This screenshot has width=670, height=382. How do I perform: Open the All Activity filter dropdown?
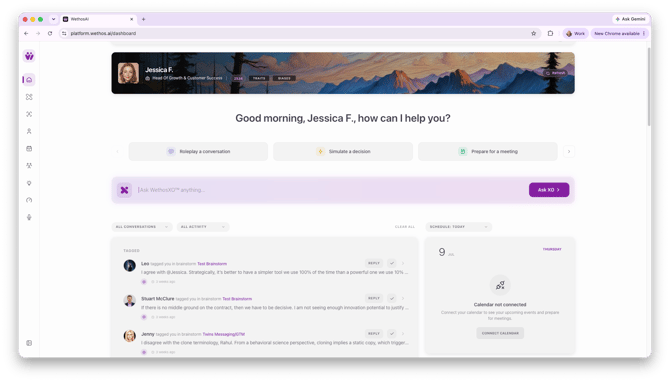click(x=203, y=227)
